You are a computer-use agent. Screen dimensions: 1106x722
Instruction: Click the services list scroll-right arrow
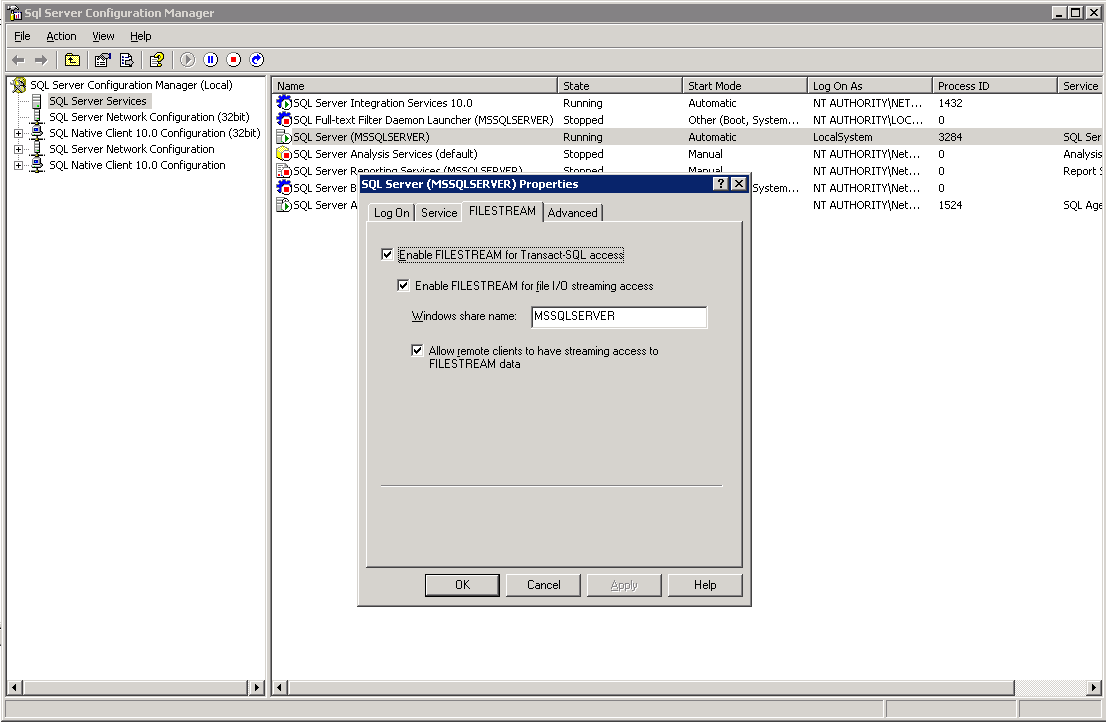click(x=1093, y=687)
